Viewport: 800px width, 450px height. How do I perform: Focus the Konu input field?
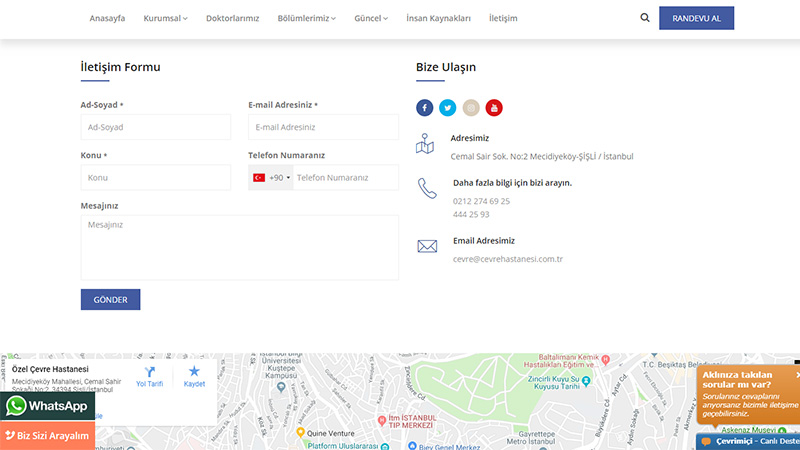pos(156,178)
